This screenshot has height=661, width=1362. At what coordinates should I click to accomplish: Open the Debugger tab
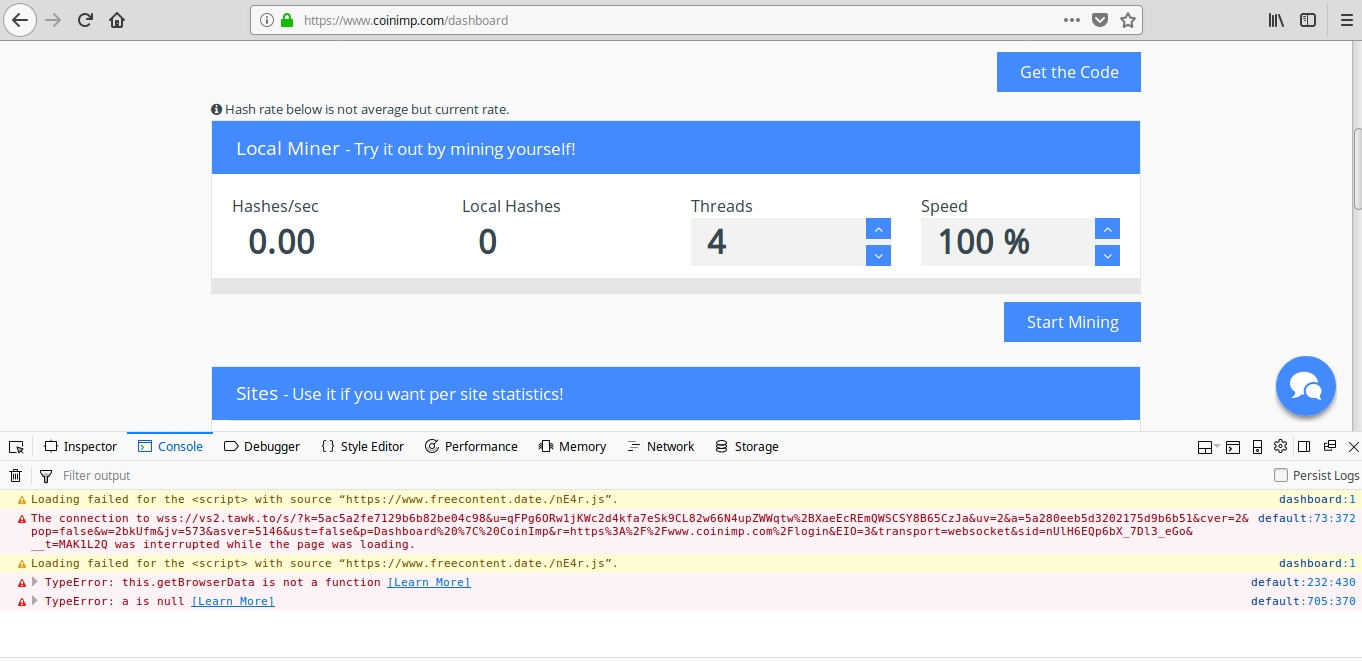click(262, 447)
